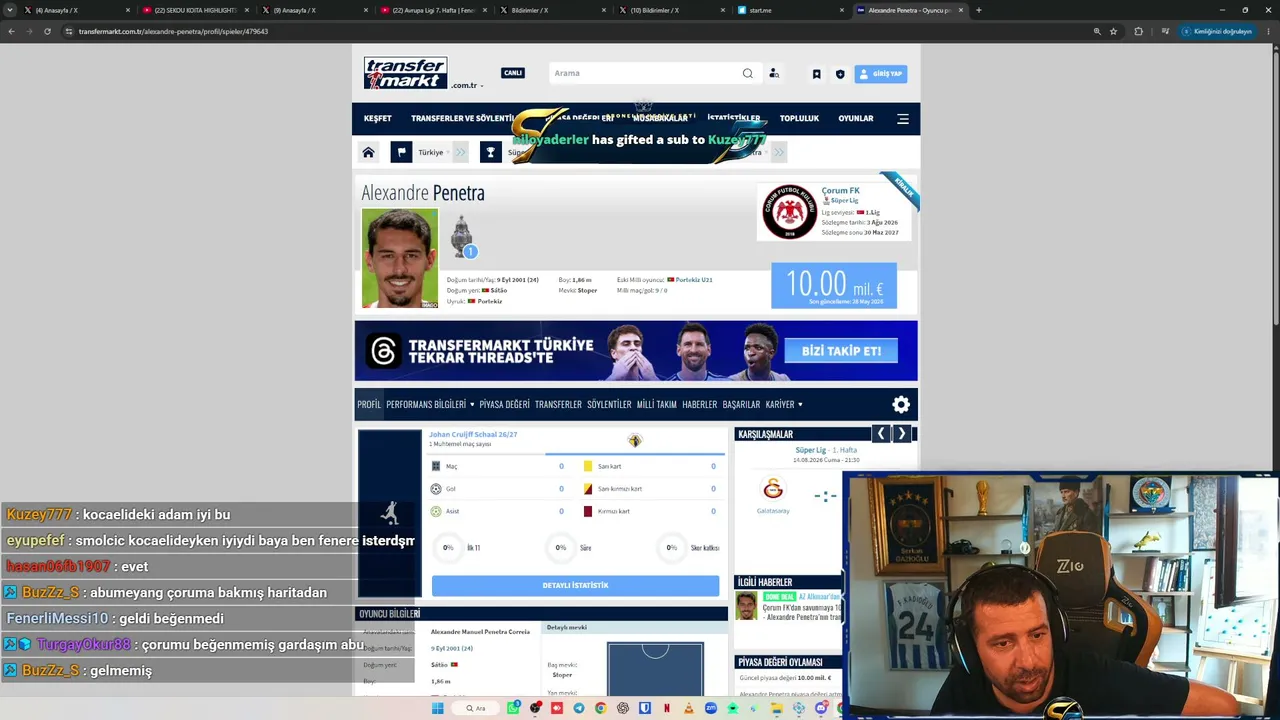Open the Süper Lig link under Çorum FK
This screenshot has height=720, width=1280.
tap(844, 201)
